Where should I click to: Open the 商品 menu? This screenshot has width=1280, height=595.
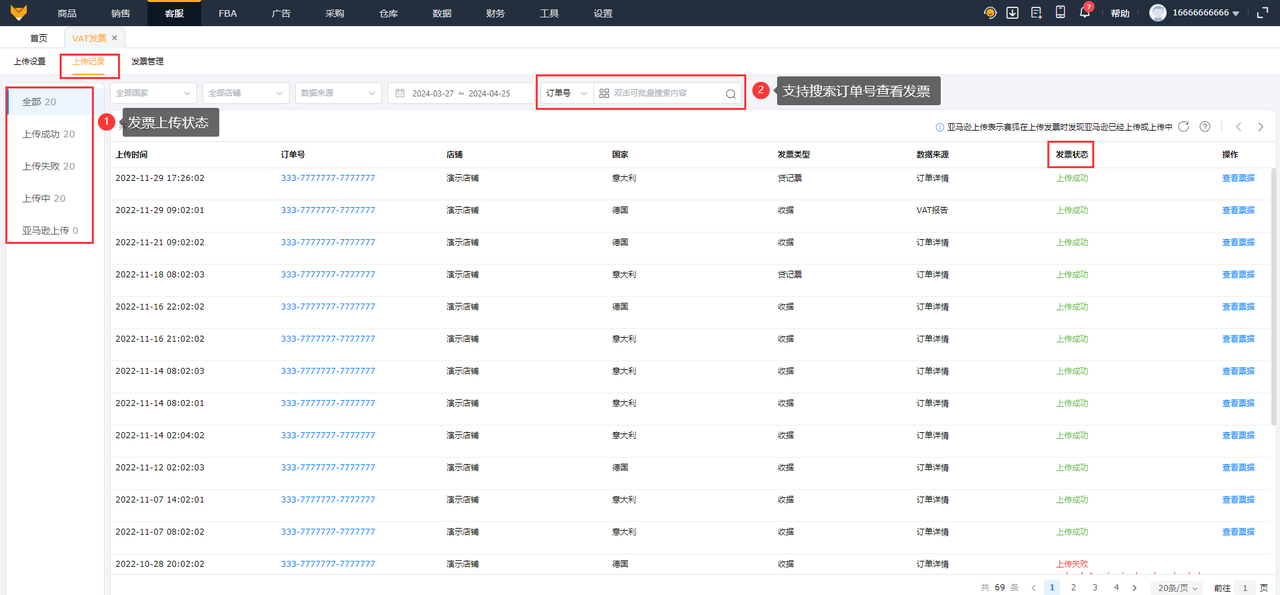[x=67, y=13]
